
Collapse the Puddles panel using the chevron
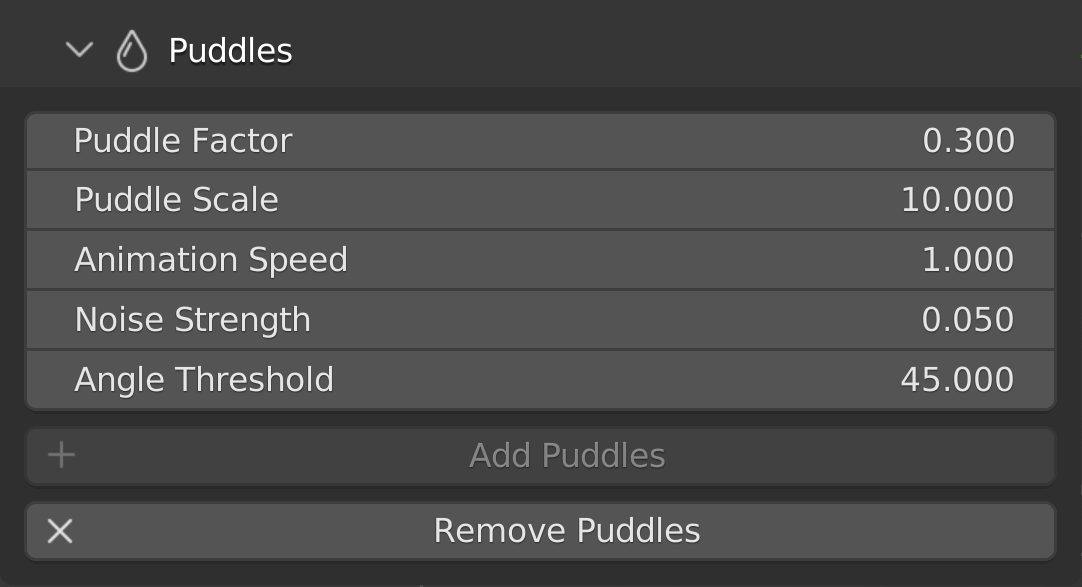coord(78,49)
